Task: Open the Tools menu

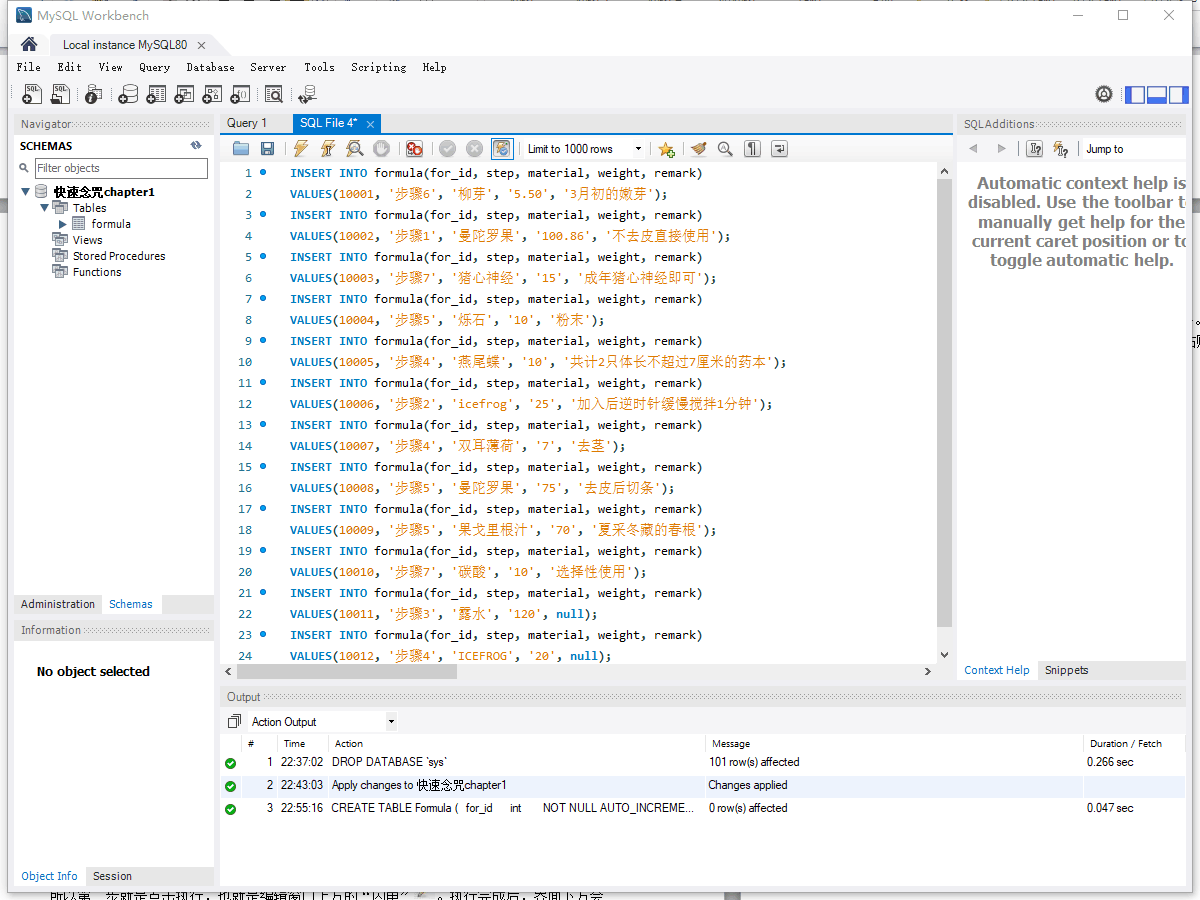Action: (x=320, y=67)
